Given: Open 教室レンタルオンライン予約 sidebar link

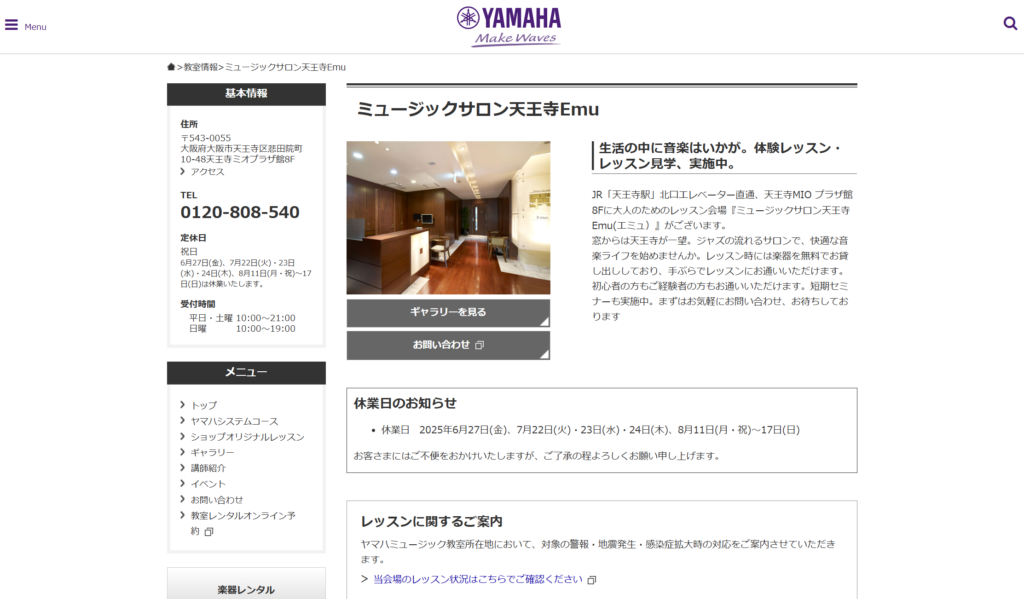Looking at the screenshot, I should coord(243,523).
